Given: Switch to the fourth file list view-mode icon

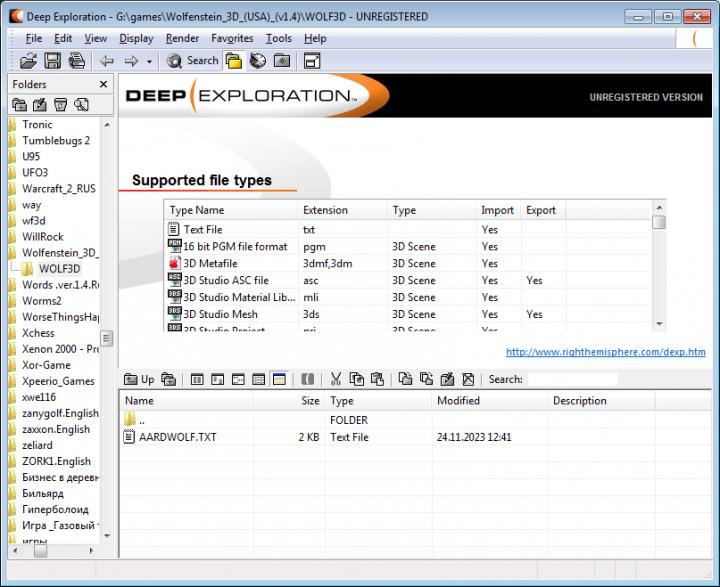Looking at the screenshot, I should coord(259,379).
